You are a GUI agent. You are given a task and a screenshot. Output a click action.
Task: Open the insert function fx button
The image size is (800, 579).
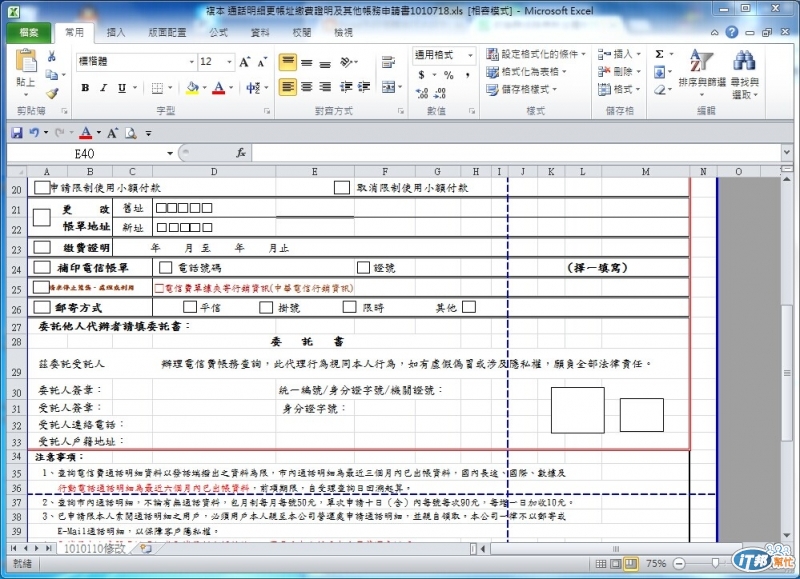[x=241, y=153]
